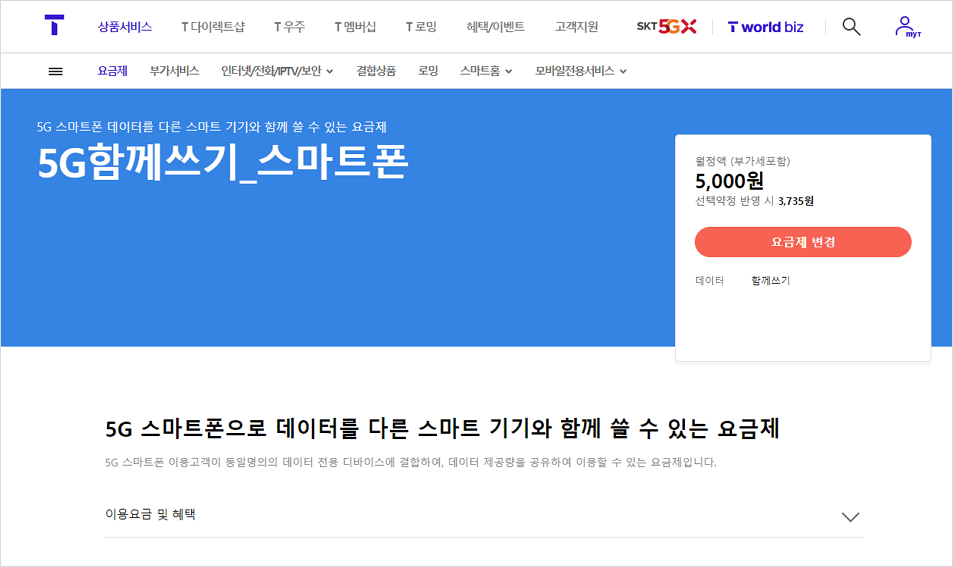This screenshot has width=953, height=567.
Task: Select the 부가서비스 sub-tab
Action: pos(174,71)
